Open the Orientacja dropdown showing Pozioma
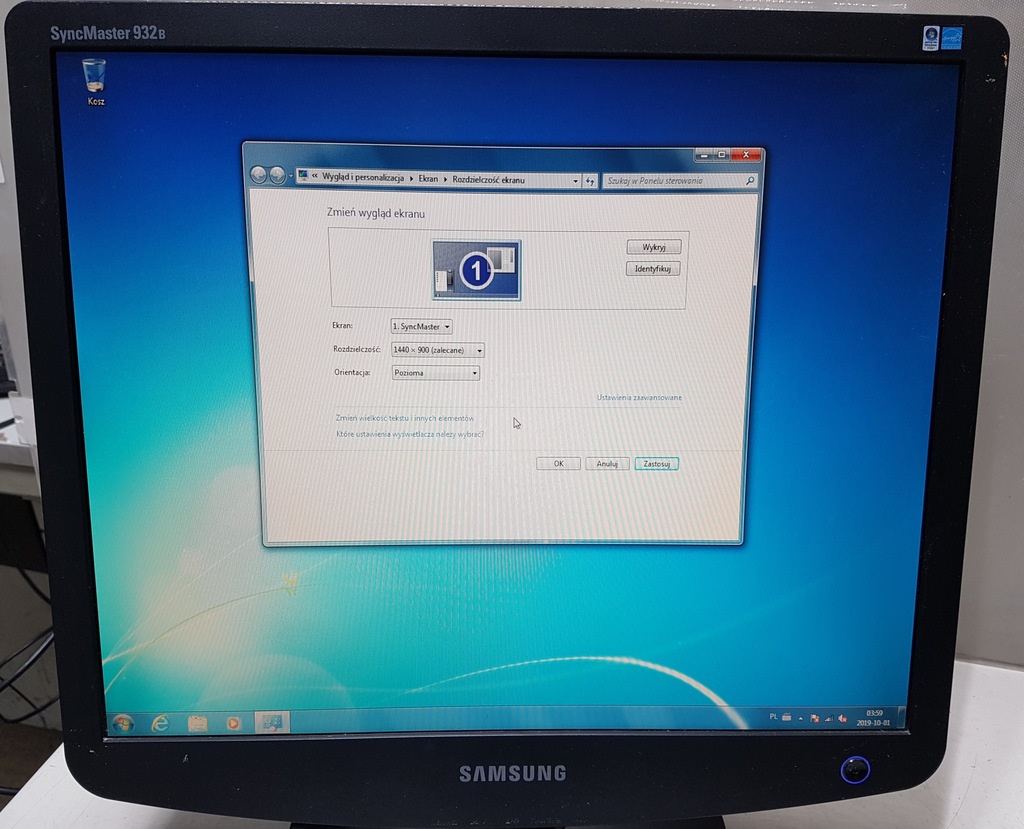Image resolution: width=1024 pixels, height=829 pixels. tap(436, 373)
